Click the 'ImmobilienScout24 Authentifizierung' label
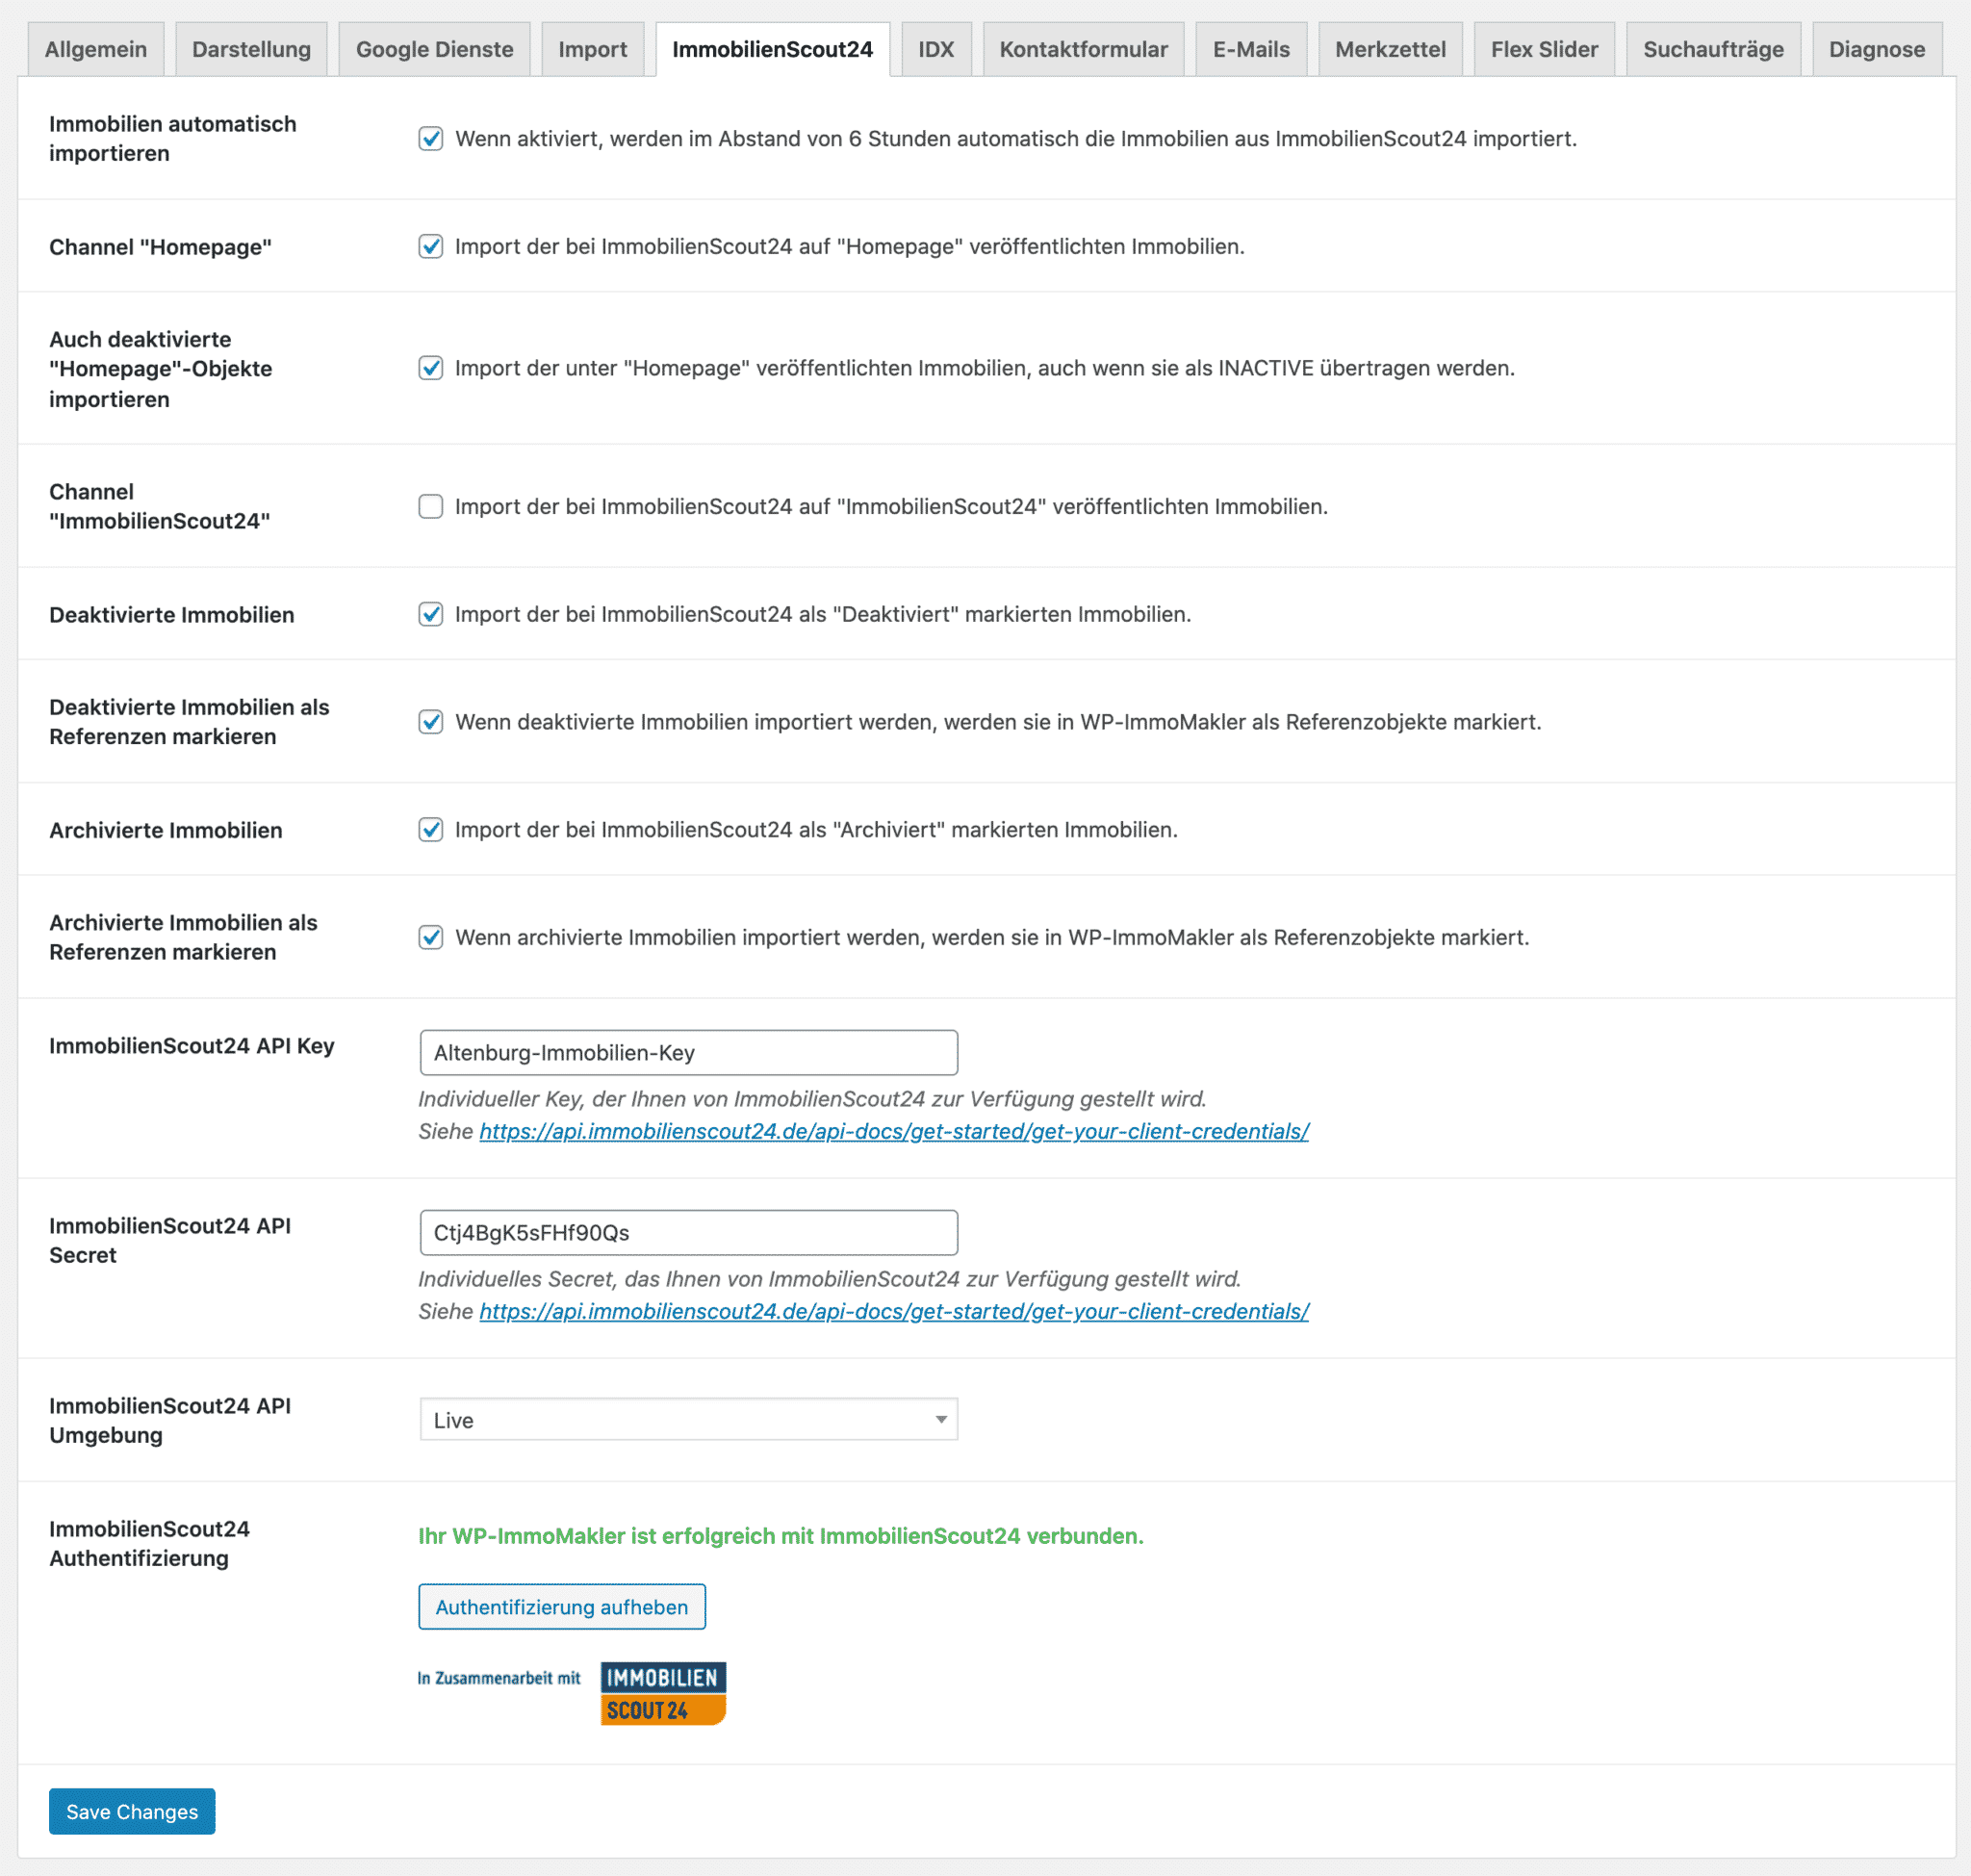Screen dimensions: 1971x1876 (149, 1543)
